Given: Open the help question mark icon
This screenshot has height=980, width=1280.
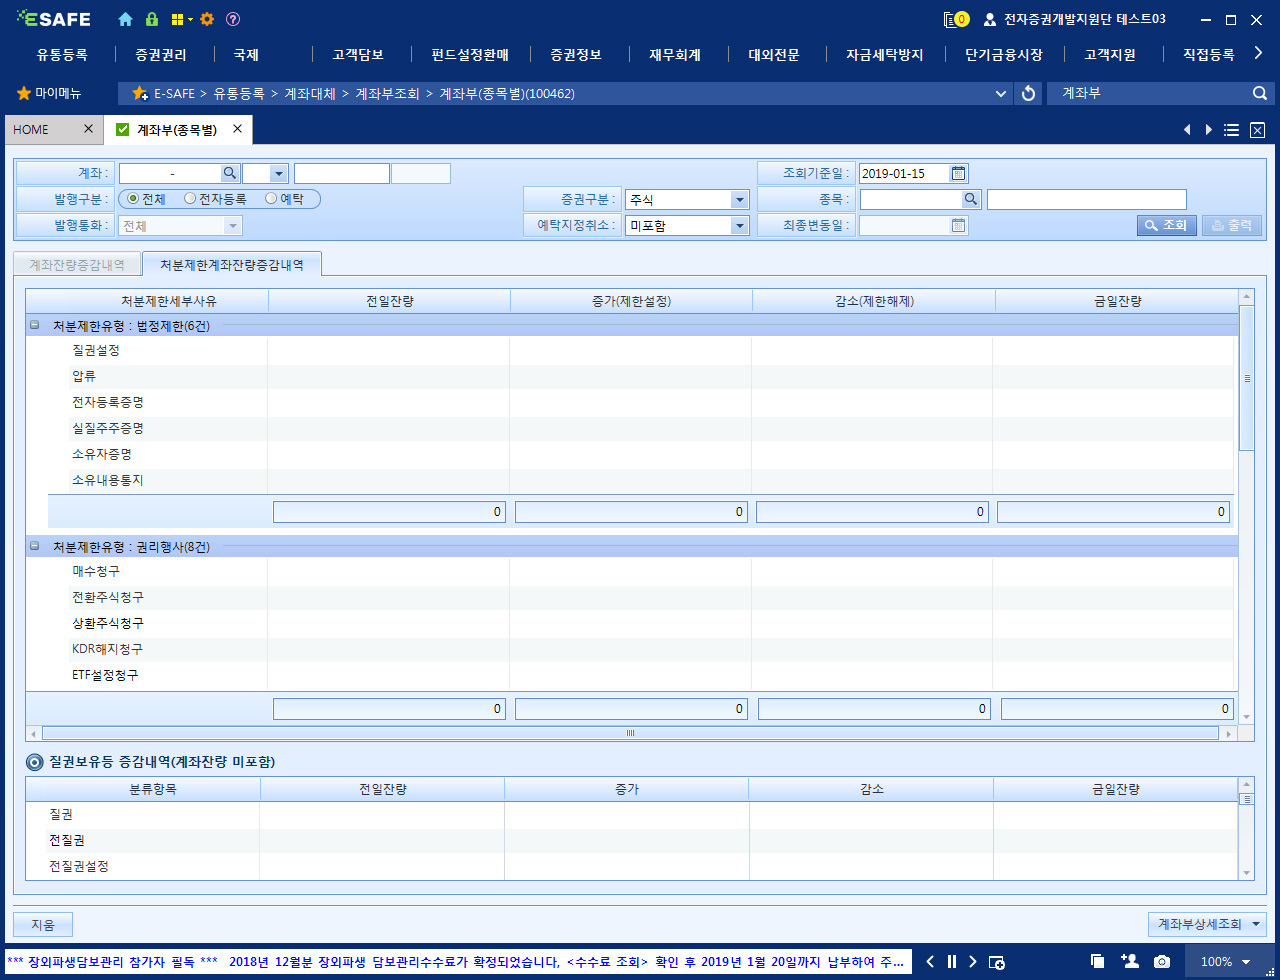Looking at the screenshot, I should (x=233, y=19).
